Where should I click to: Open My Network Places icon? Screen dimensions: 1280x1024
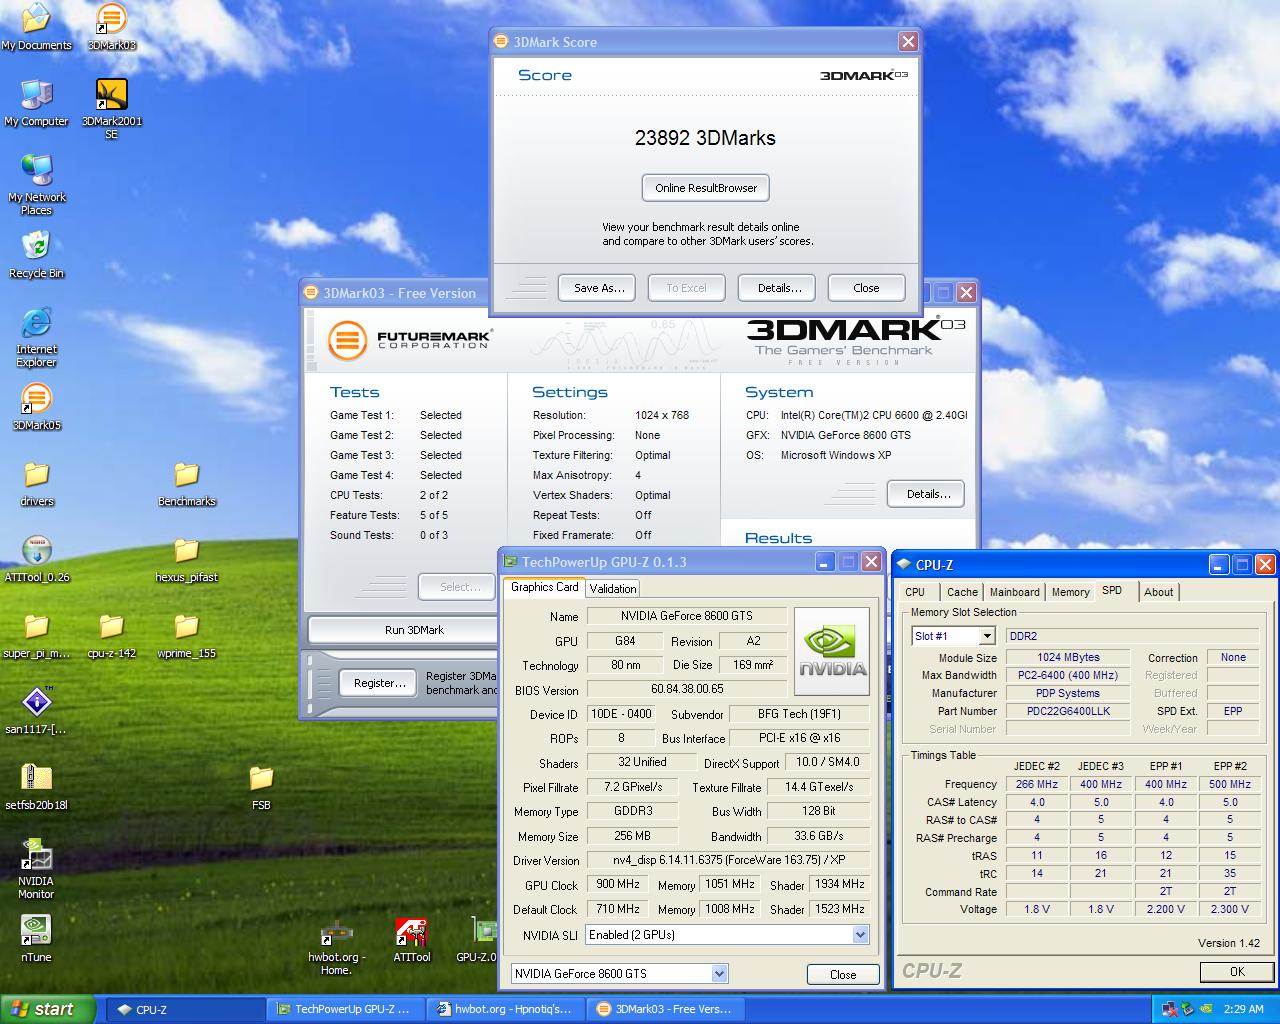36,185
